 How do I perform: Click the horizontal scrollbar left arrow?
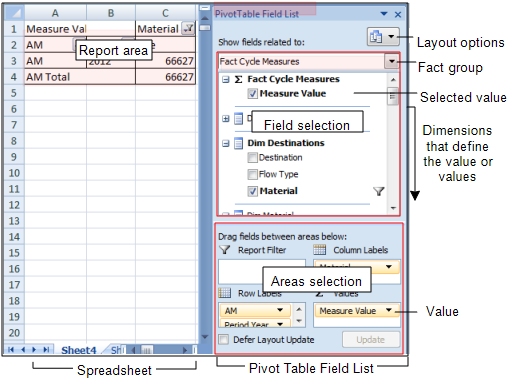tap(134, 350)
